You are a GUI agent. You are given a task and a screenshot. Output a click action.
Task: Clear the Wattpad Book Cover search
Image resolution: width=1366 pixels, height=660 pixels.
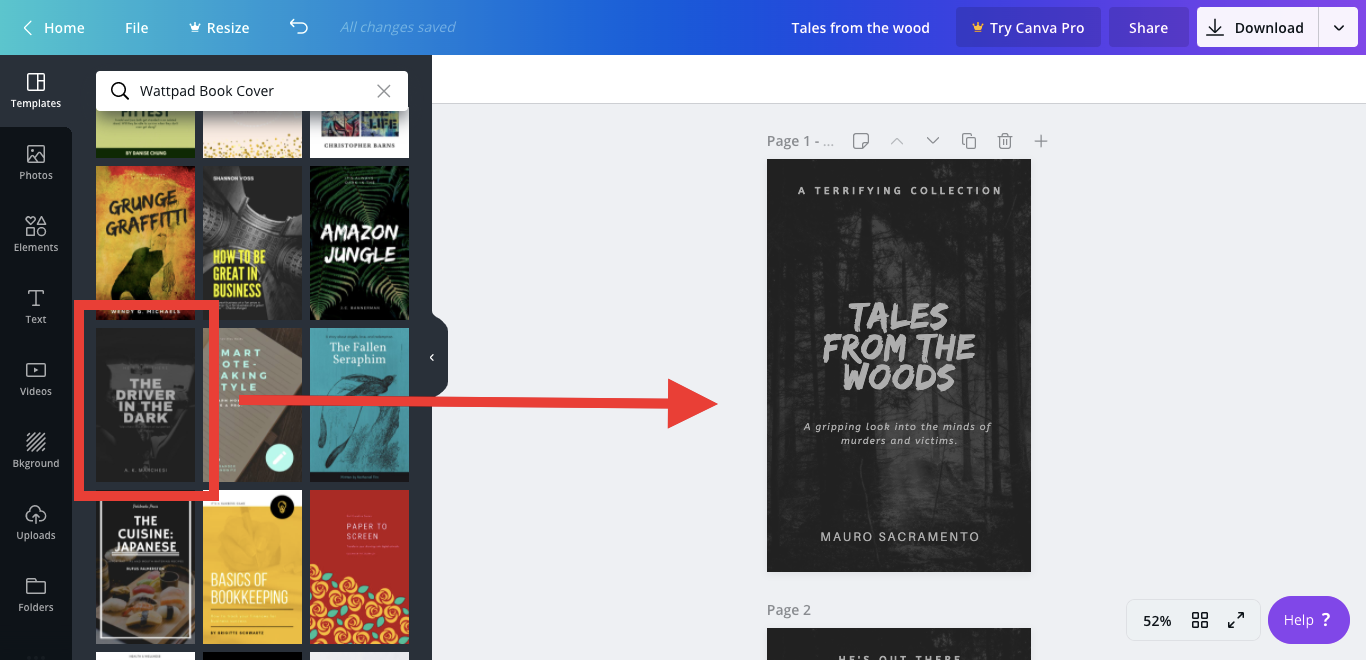click(383, 91)
